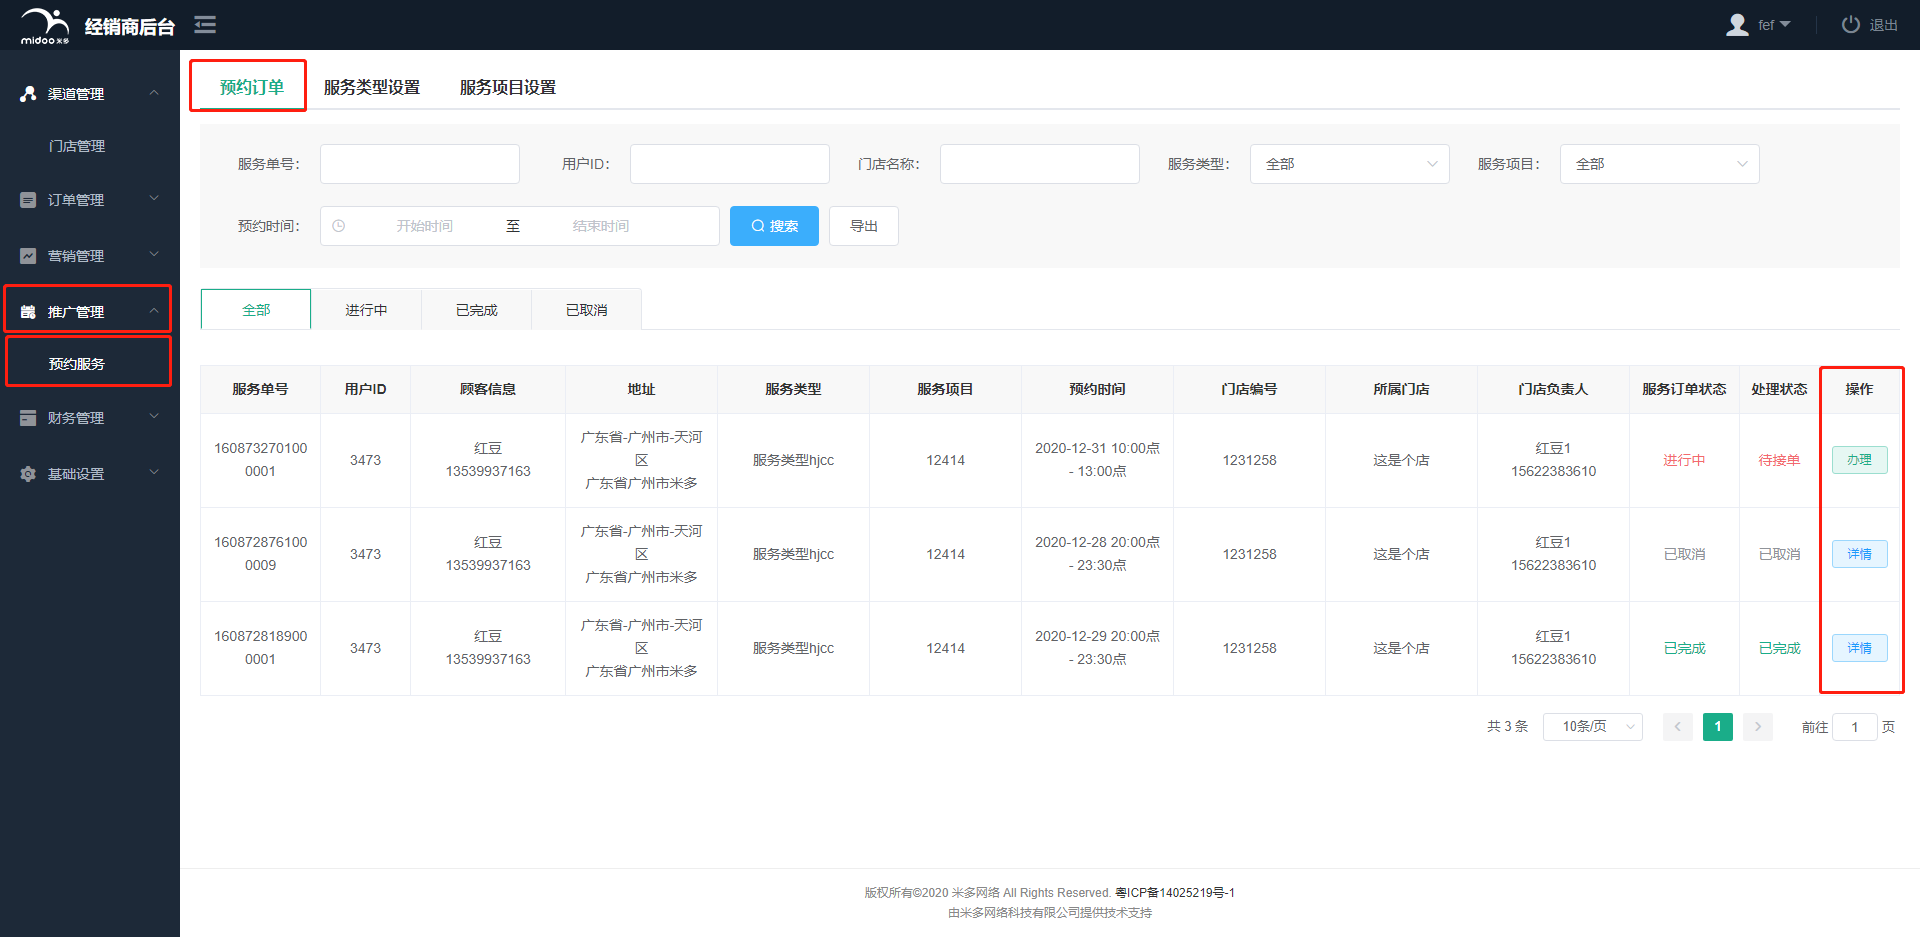The width and height of the screenshot is (1920, 937).
Task: Expand the 基础设置 menu chevron
Action: pyautogui.click(x=154, y=473)
